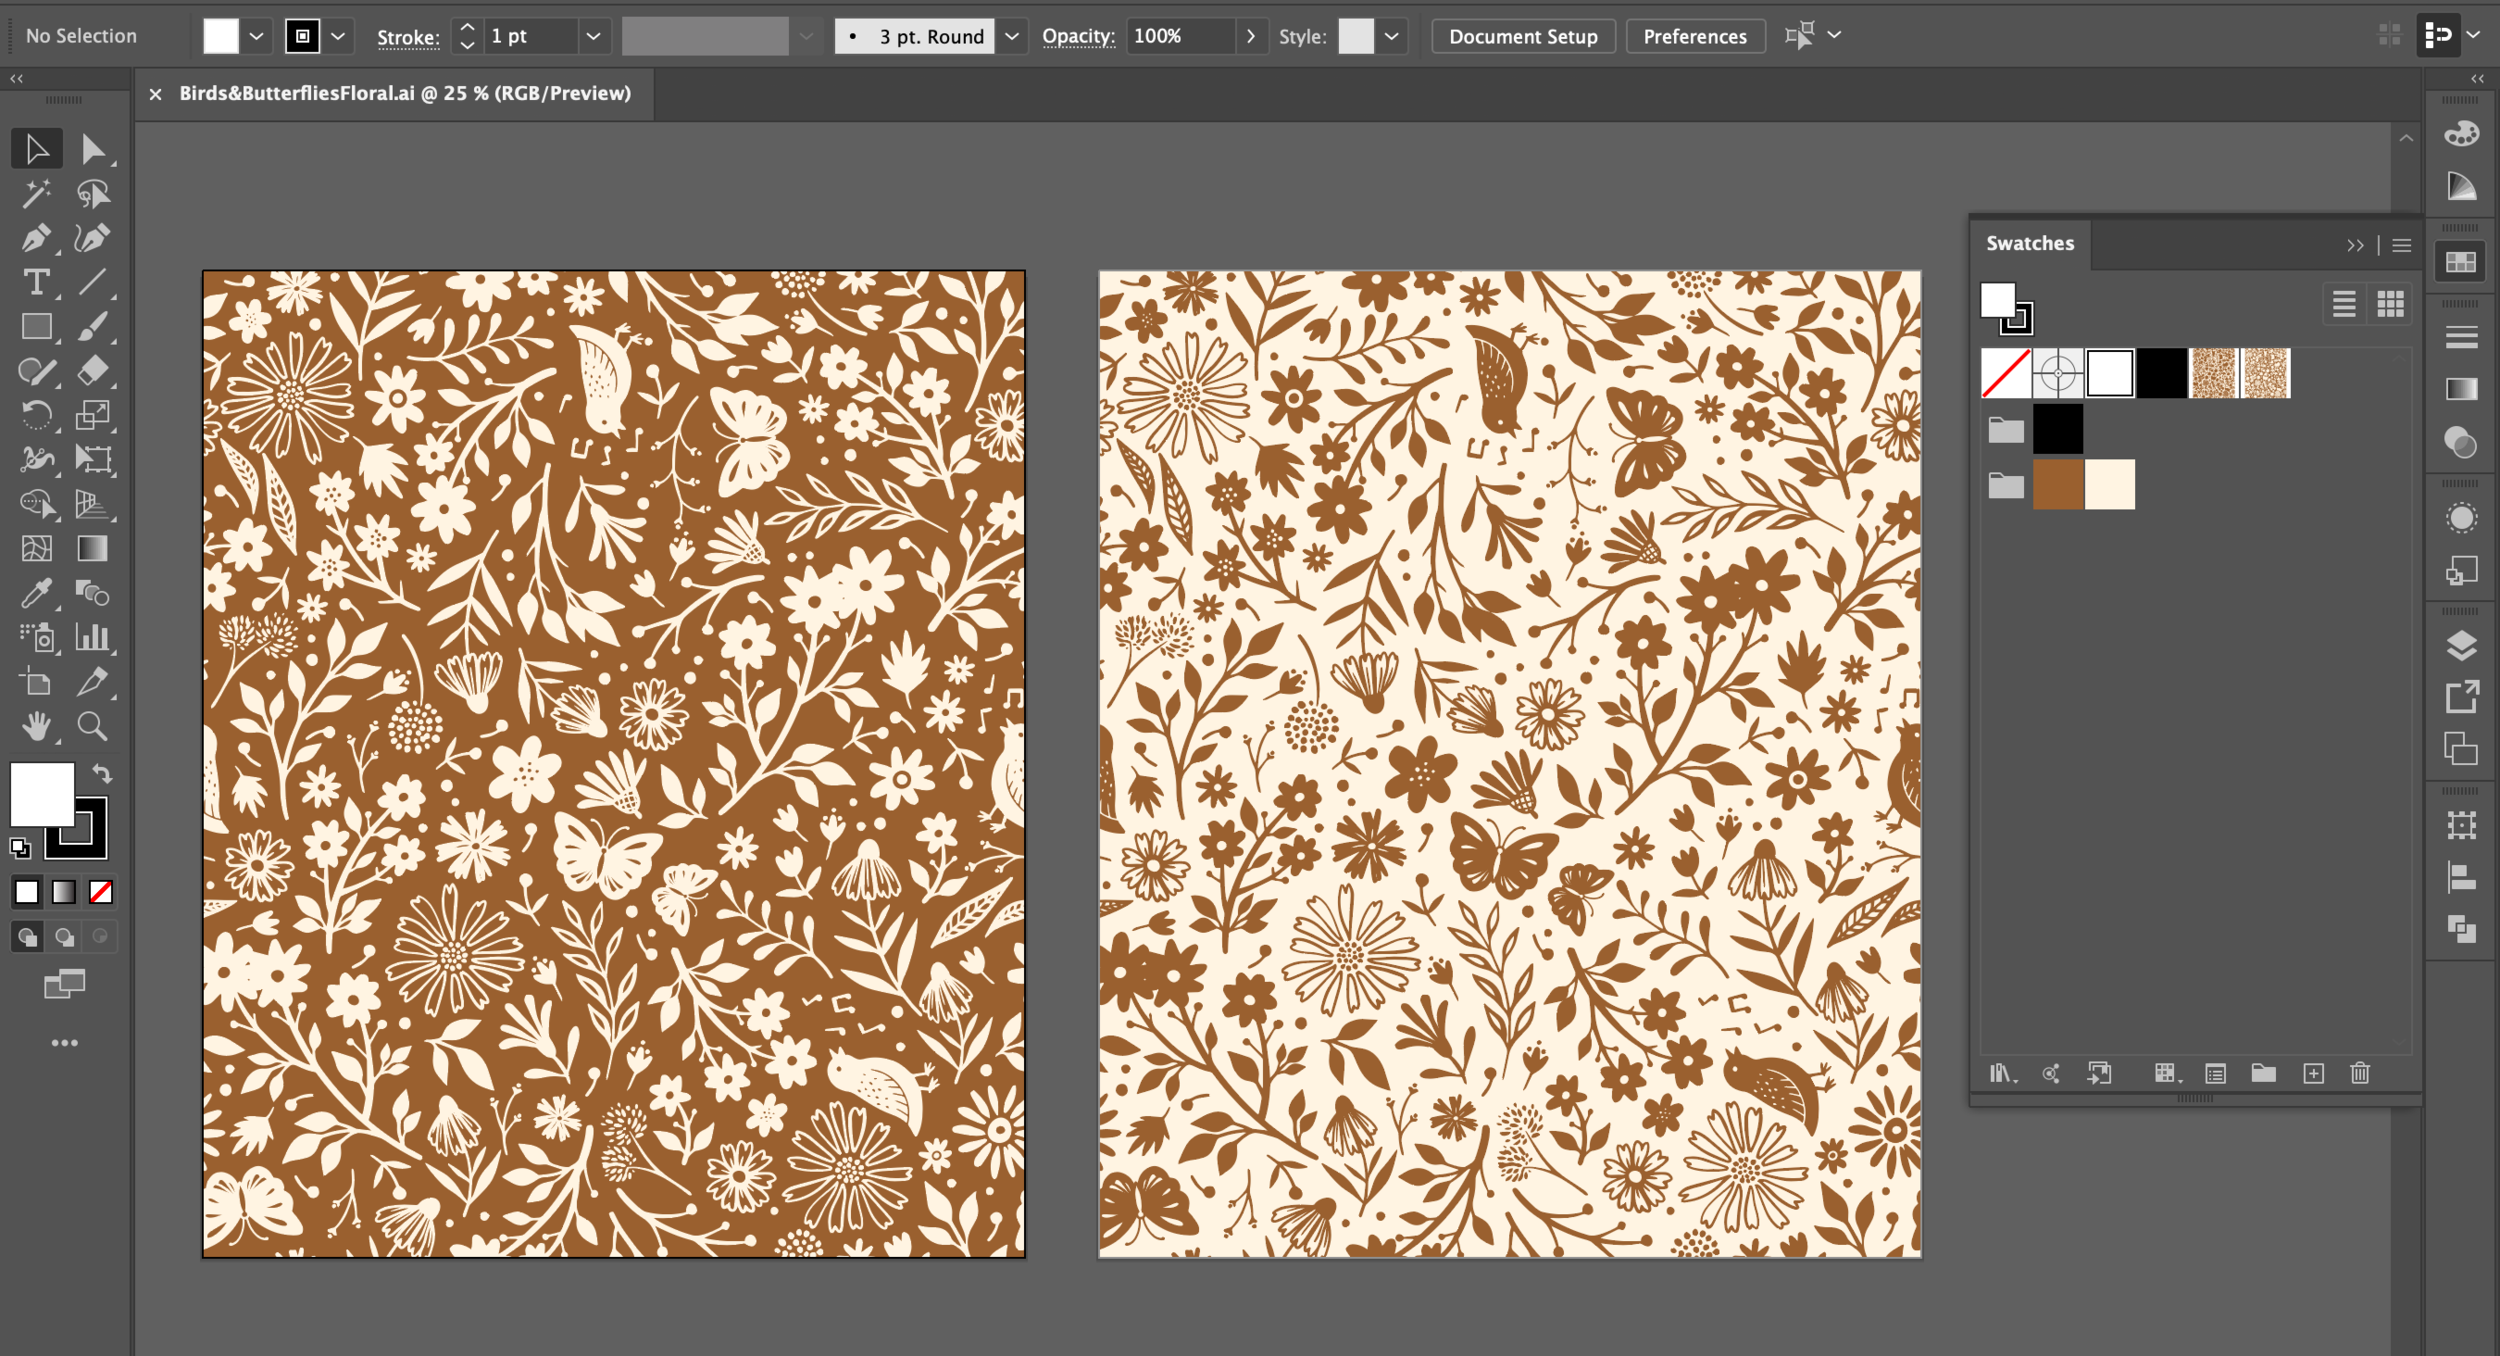Switch swatches to list view
Screen dimensions: 2500x1356
(x=2344, y=304)
